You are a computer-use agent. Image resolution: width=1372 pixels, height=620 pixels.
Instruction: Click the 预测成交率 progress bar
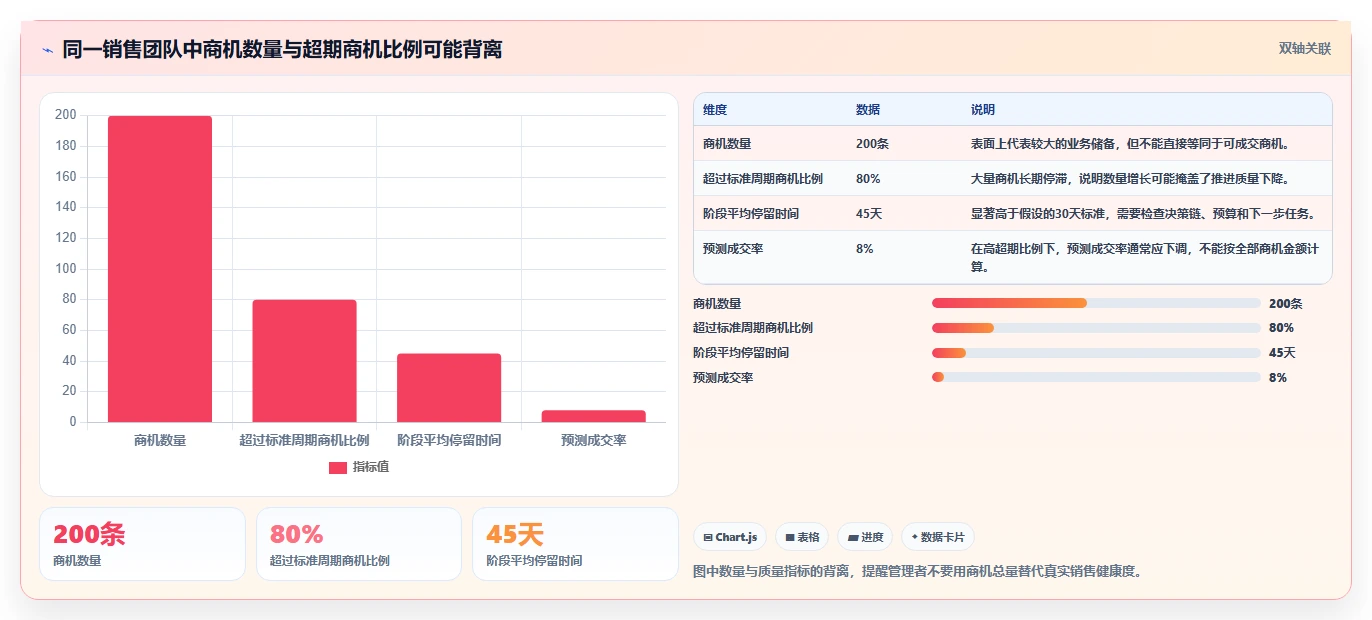(1096, 377)
